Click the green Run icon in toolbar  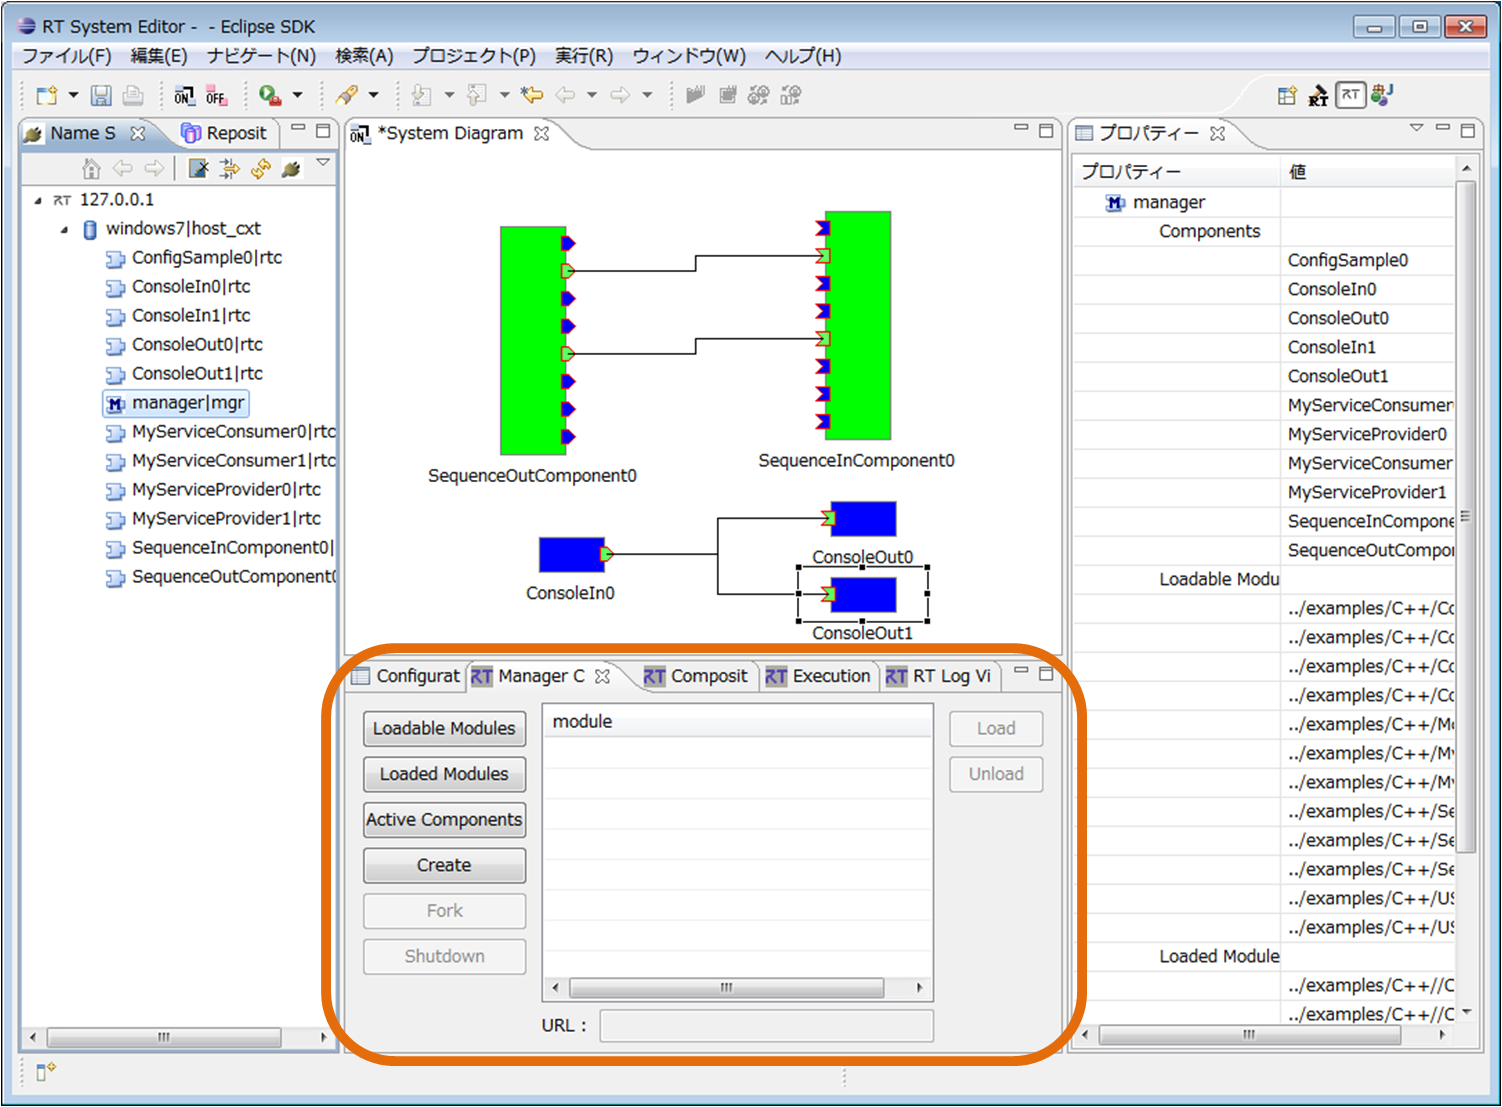269,95
